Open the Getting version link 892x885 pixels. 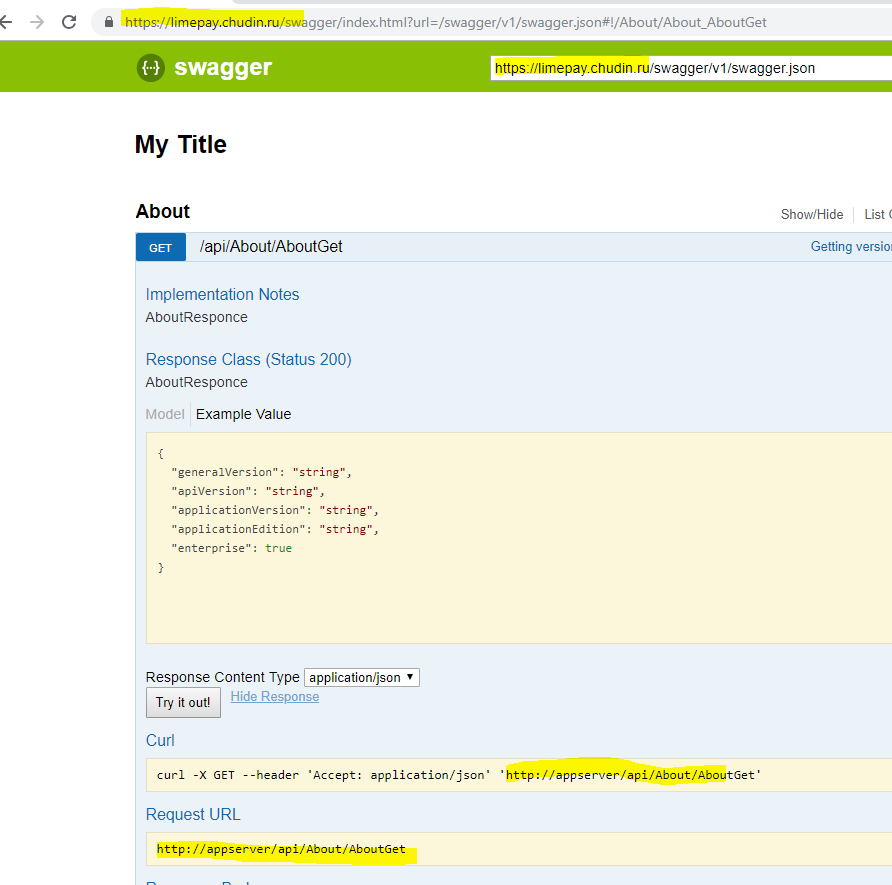tap(850, 246)
